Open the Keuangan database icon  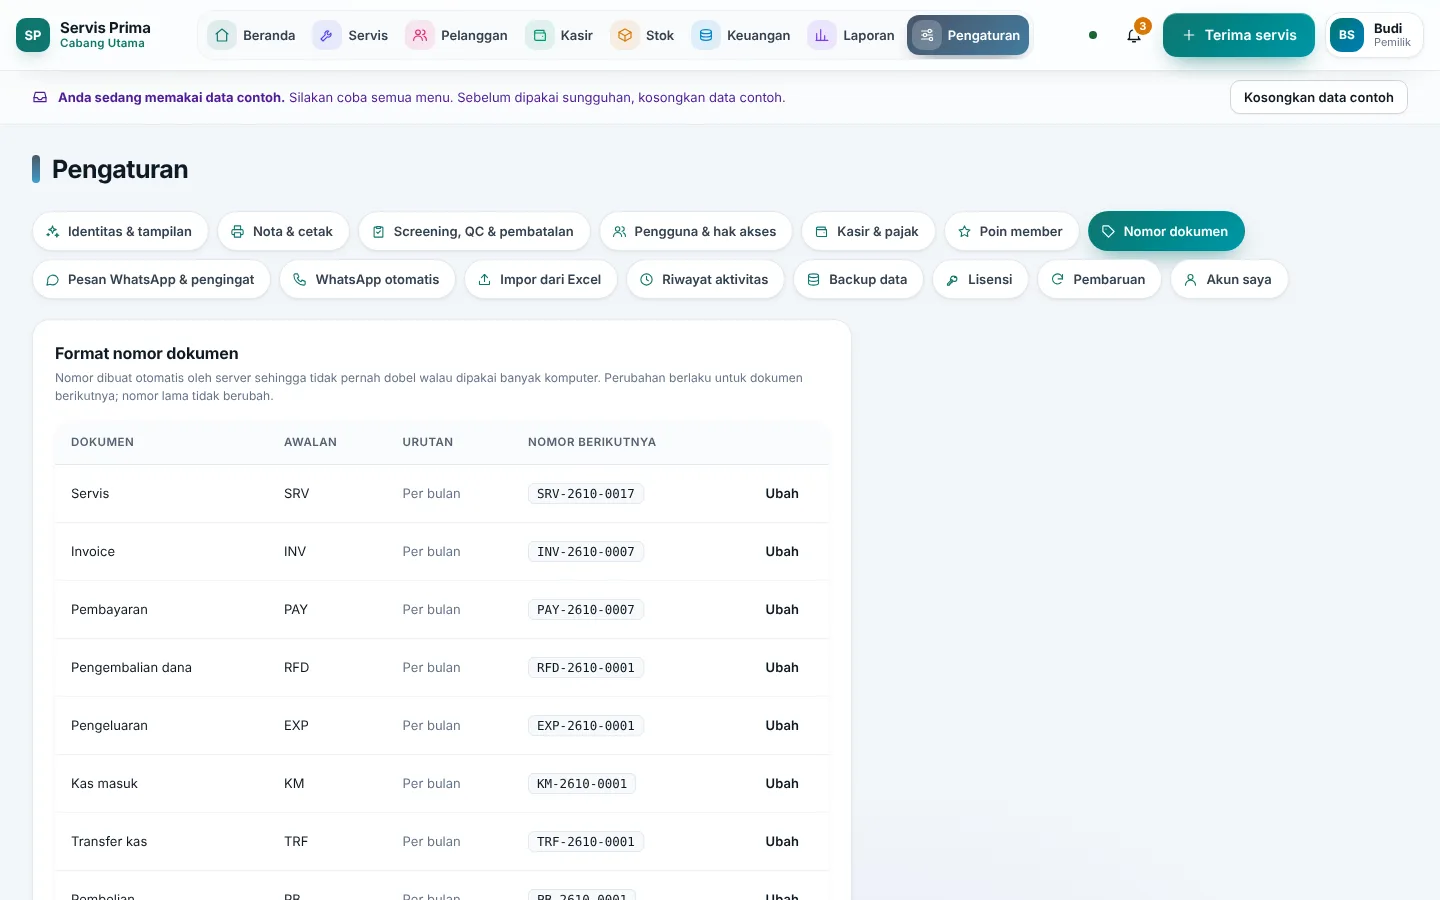[x=706, y=35]
